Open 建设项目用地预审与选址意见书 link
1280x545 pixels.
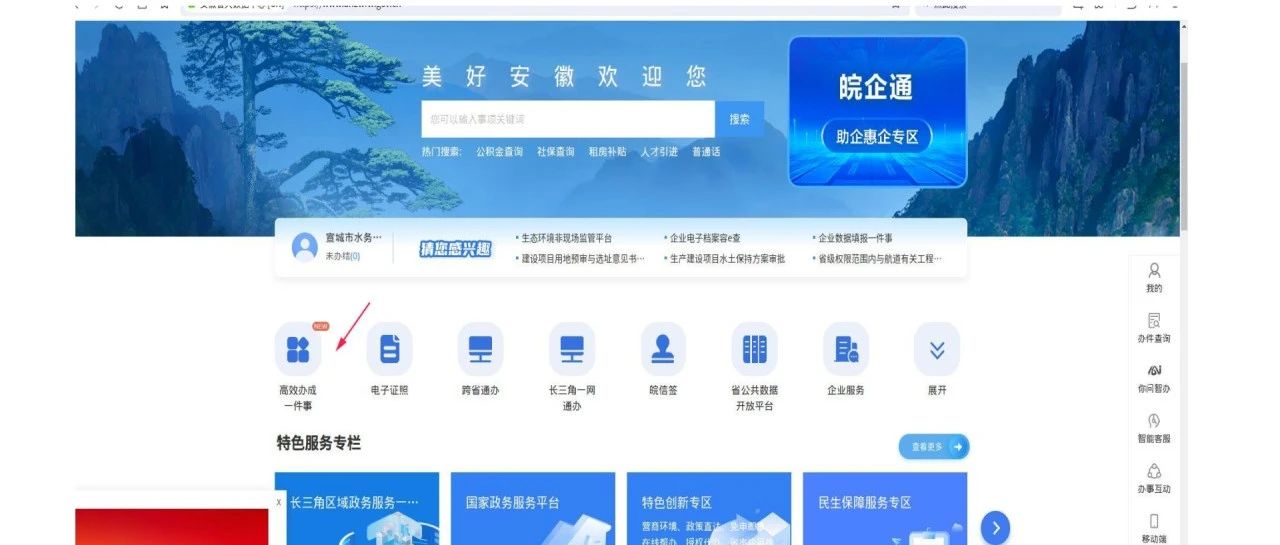click(x=581, y=258)
